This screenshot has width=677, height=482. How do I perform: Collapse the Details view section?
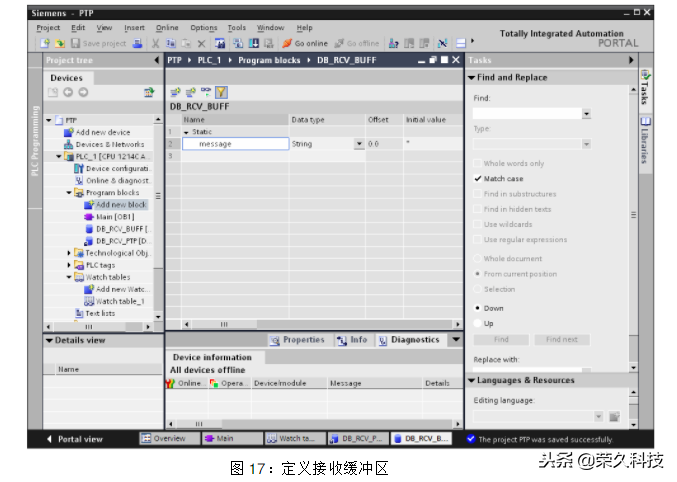click(x=49, y=340)
